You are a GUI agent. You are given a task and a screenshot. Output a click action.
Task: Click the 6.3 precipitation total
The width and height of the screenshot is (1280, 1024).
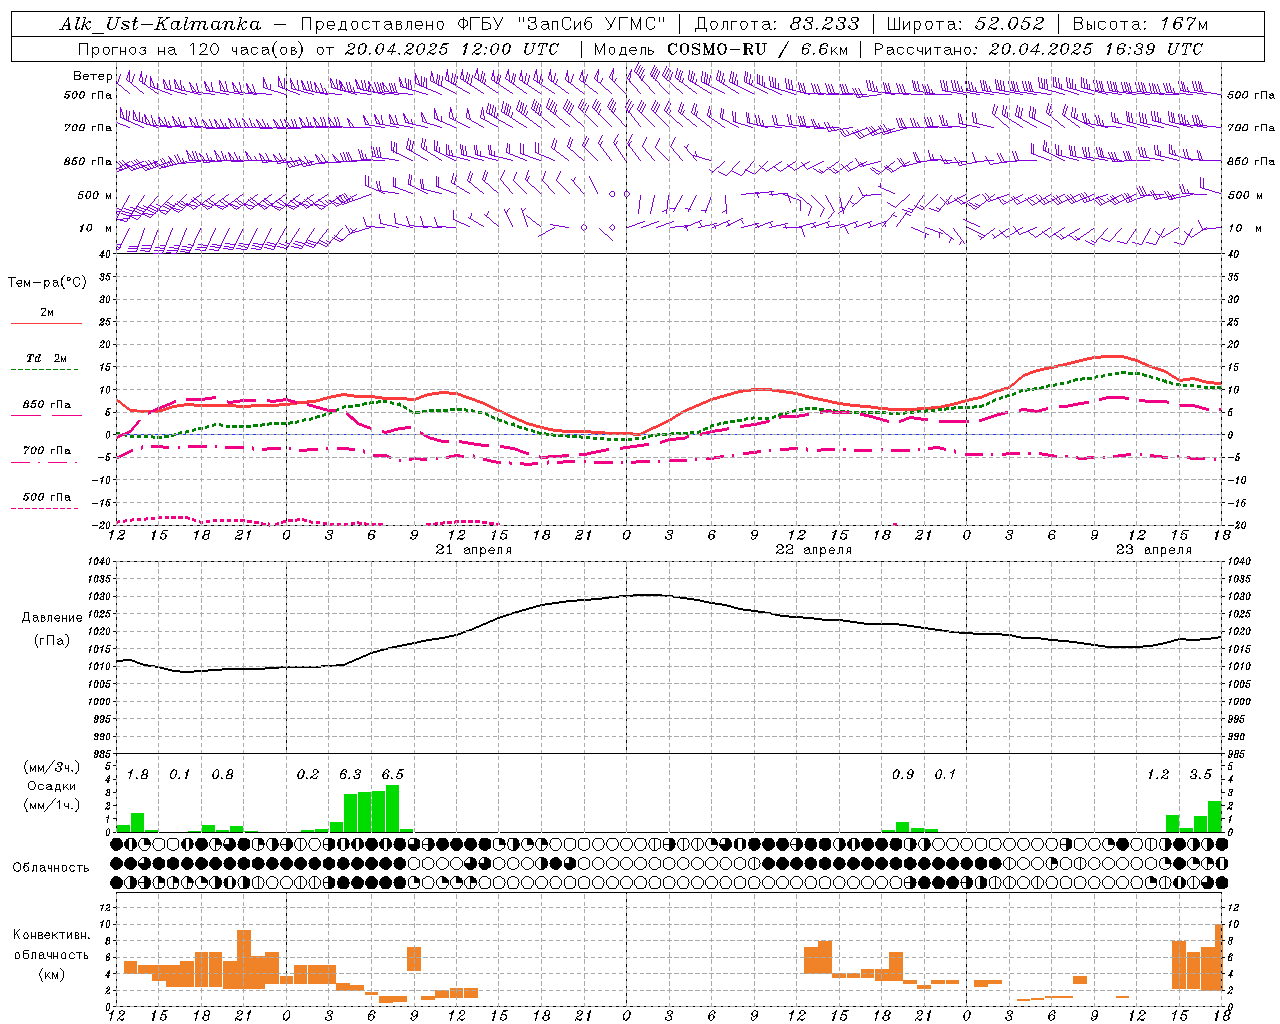(350, 775)
